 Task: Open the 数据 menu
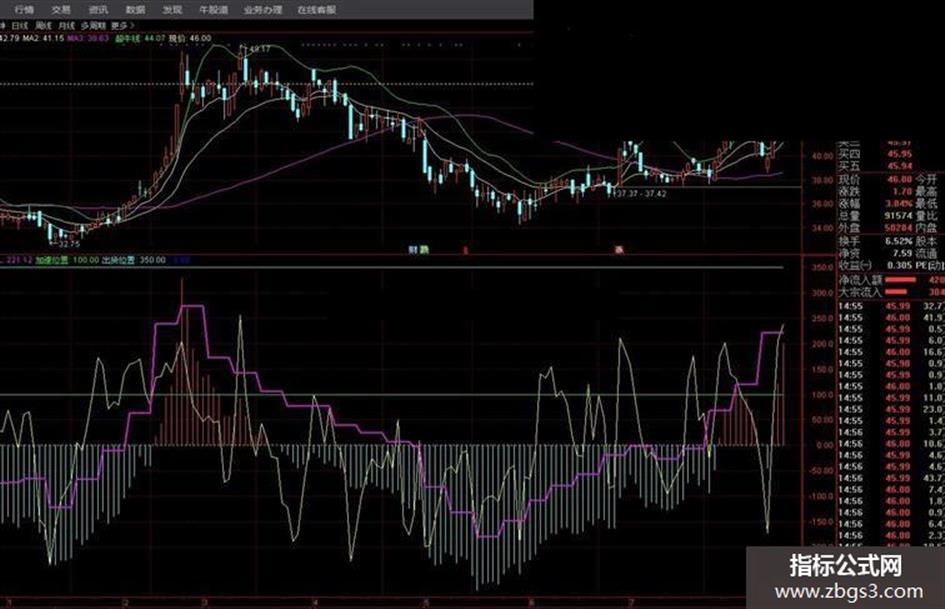136,10
